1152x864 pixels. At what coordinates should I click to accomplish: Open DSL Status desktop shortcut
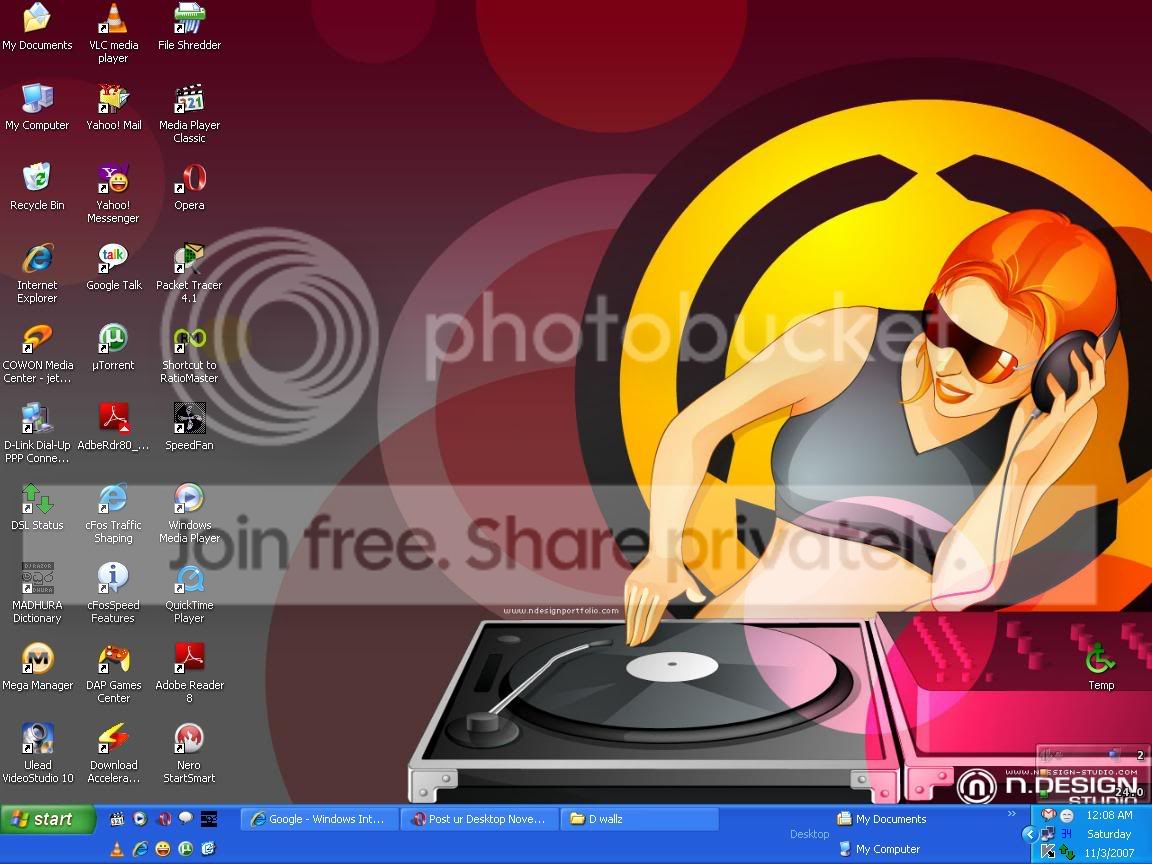pyautogui.click(x=37, y=507)
